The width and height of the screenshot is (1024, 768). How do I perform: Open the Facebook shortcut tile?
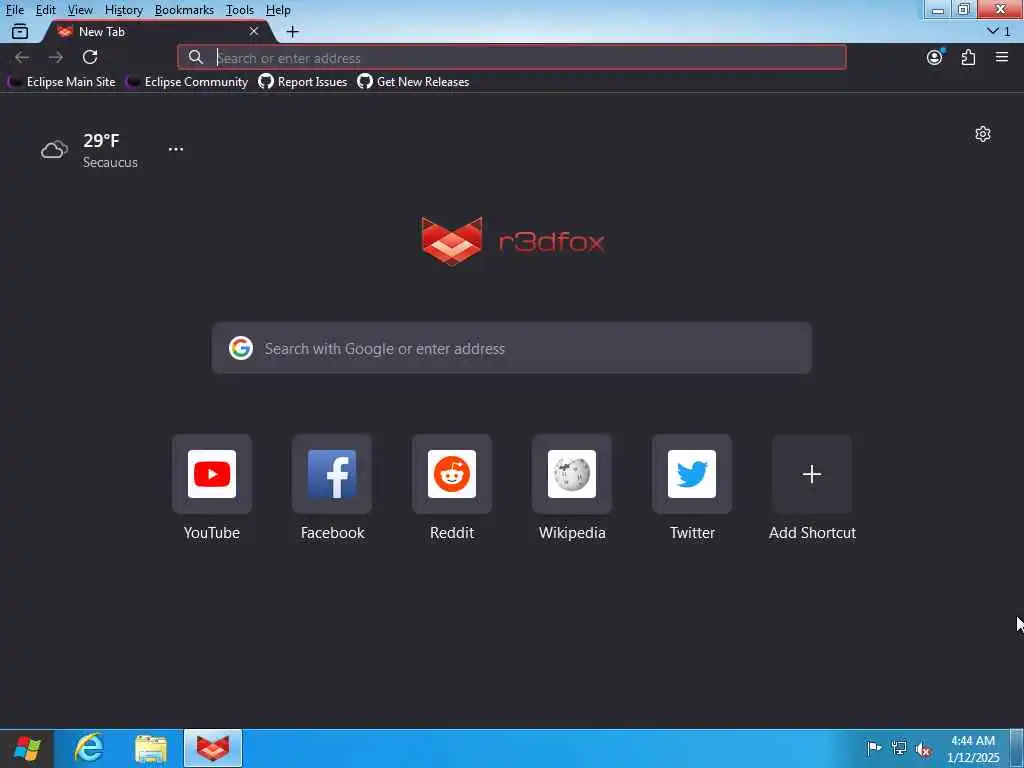coord(332,474)
